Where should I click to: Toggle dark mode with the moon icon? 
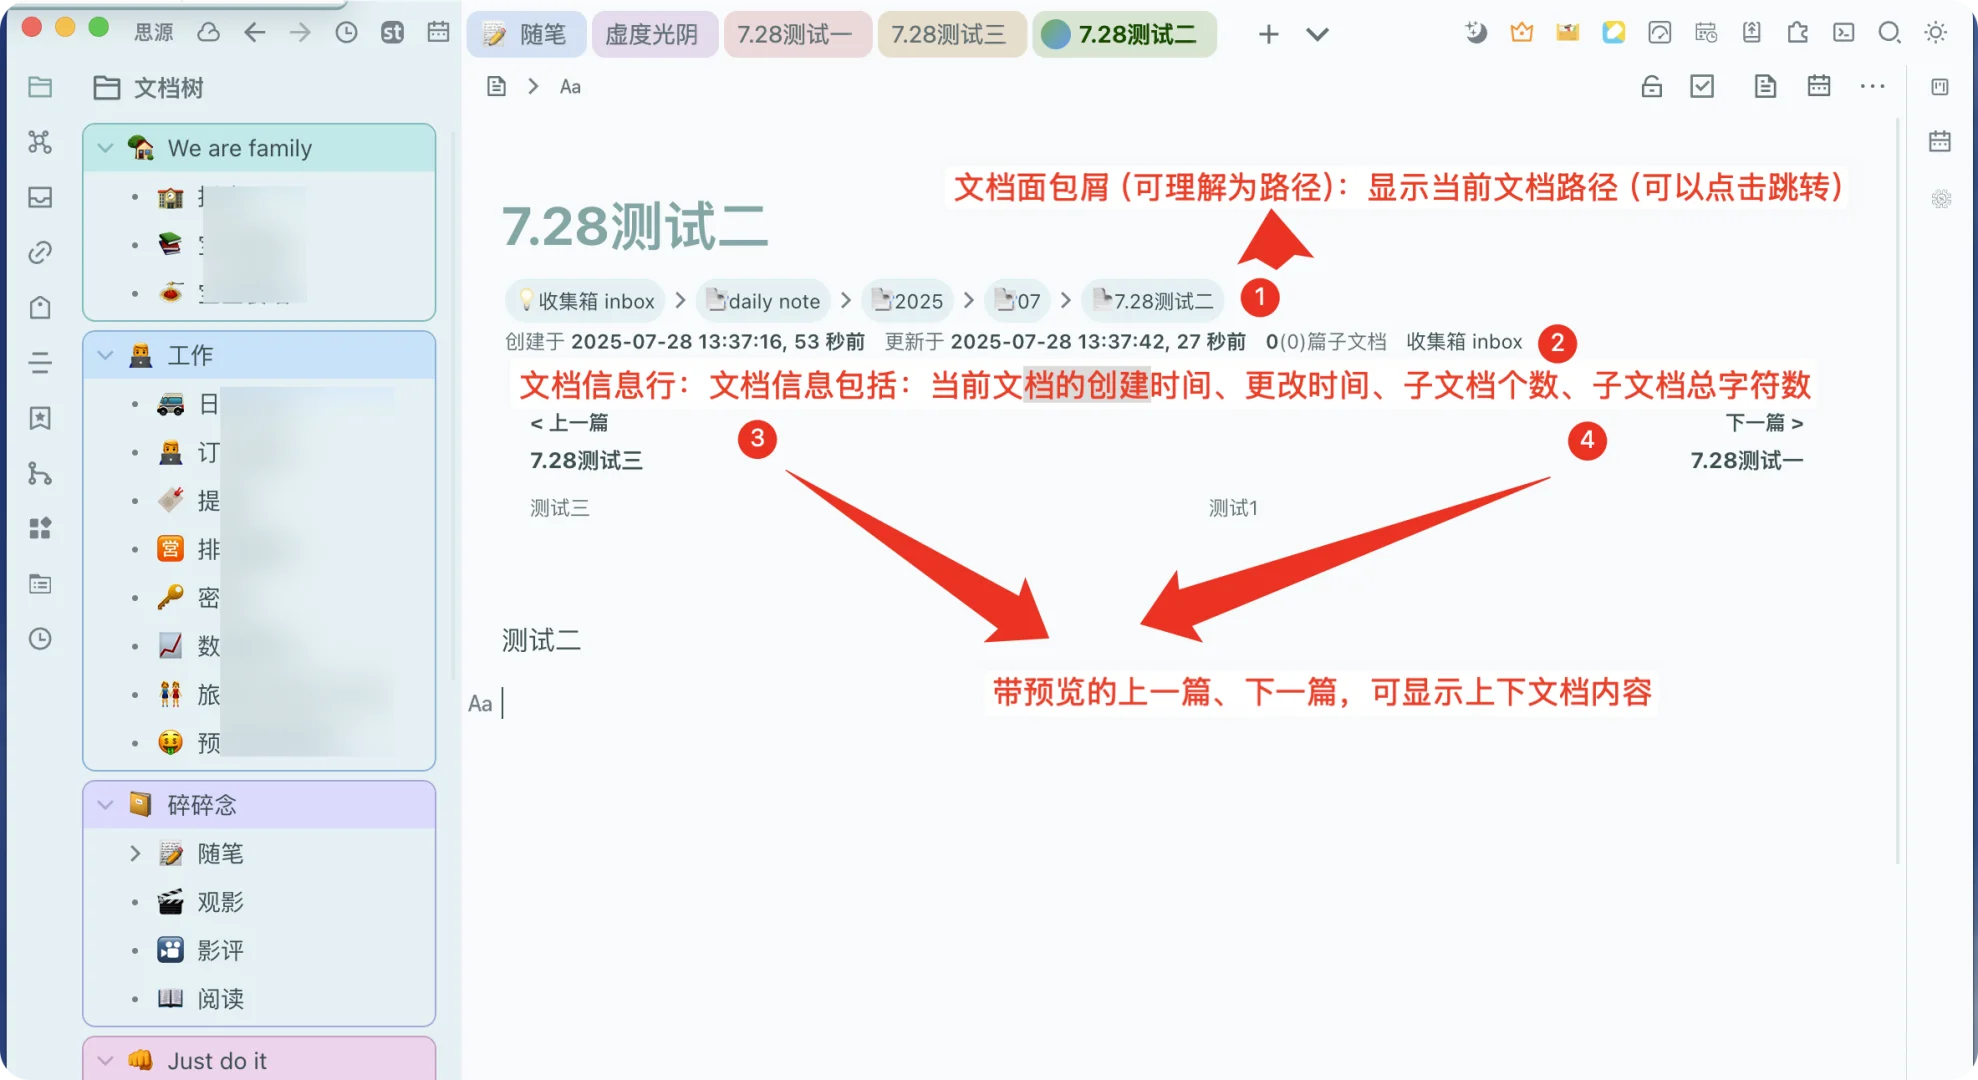pyautogui.click(x=1476, y=33)
